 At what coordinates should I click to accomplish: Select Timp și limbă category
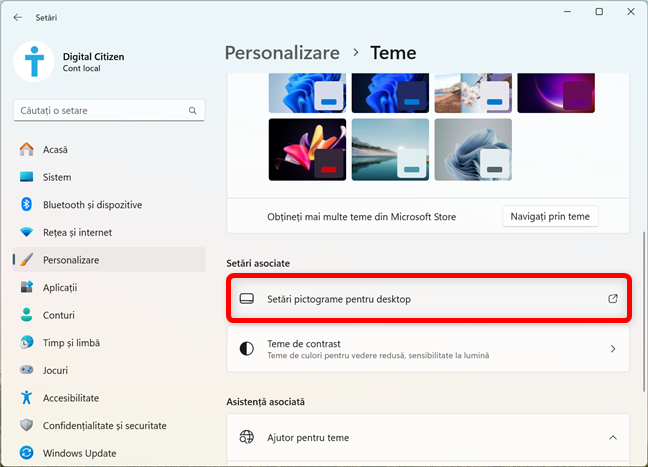tap(71, 342)
